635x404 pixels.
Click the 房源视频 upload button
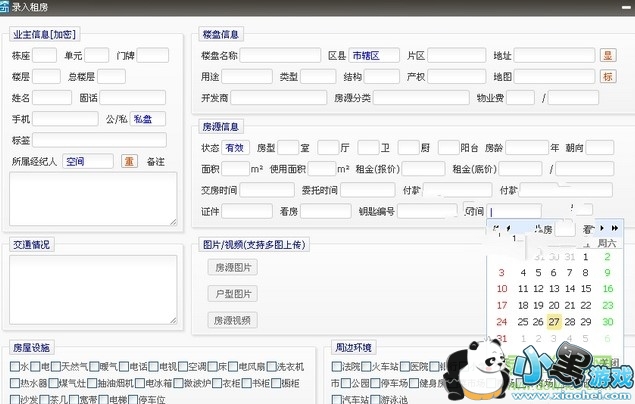coord(231,320)
